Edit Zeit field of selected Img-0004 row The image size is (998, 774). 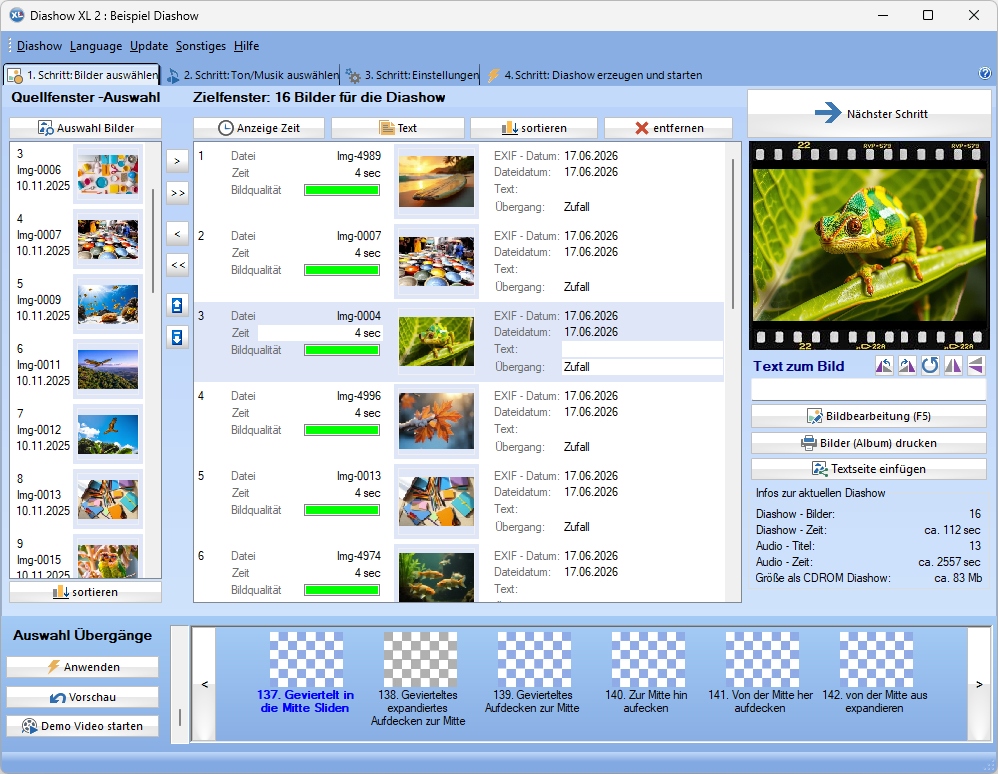click(x=320, y=333)
